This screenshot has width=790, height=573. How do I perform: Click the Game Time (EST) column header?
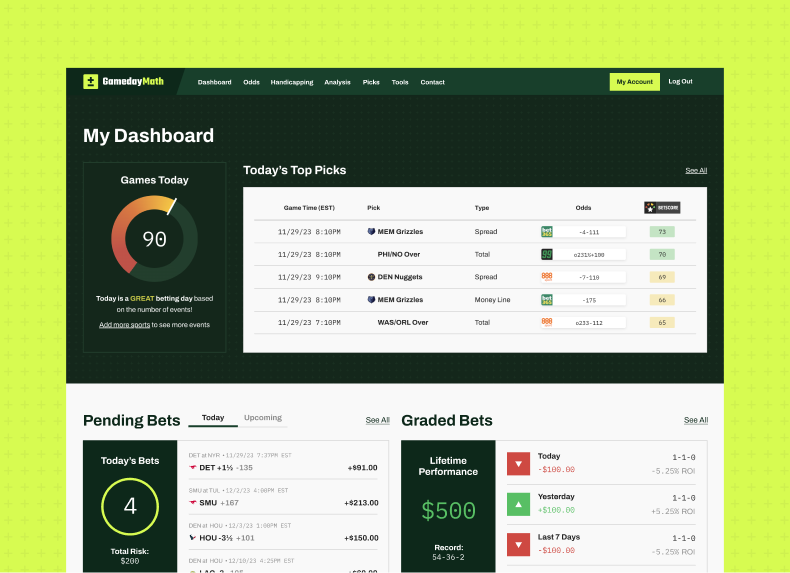click(309, 208)
